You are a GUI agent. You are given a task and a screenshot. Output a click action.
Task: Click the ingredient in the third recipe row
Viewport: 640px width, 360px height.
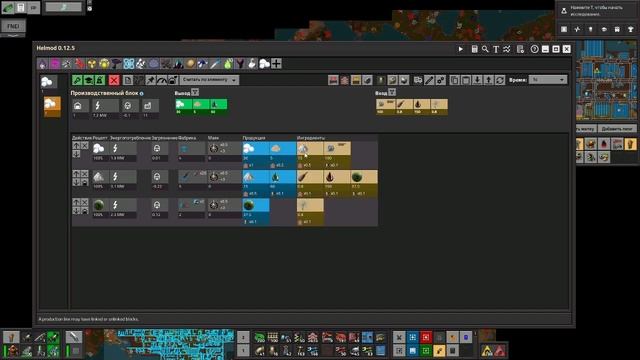click(x=310, y=205)
